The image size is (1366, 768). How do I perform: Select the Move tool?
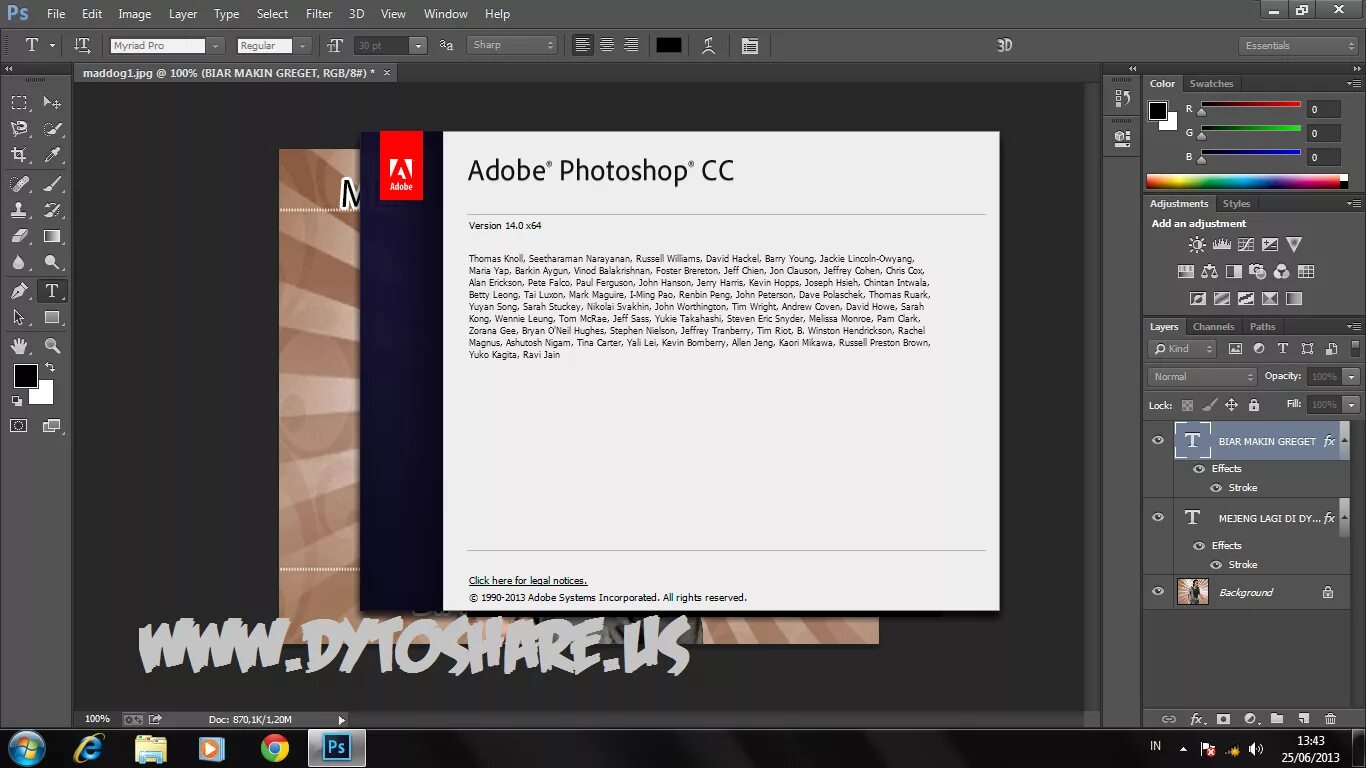point(52,102)
